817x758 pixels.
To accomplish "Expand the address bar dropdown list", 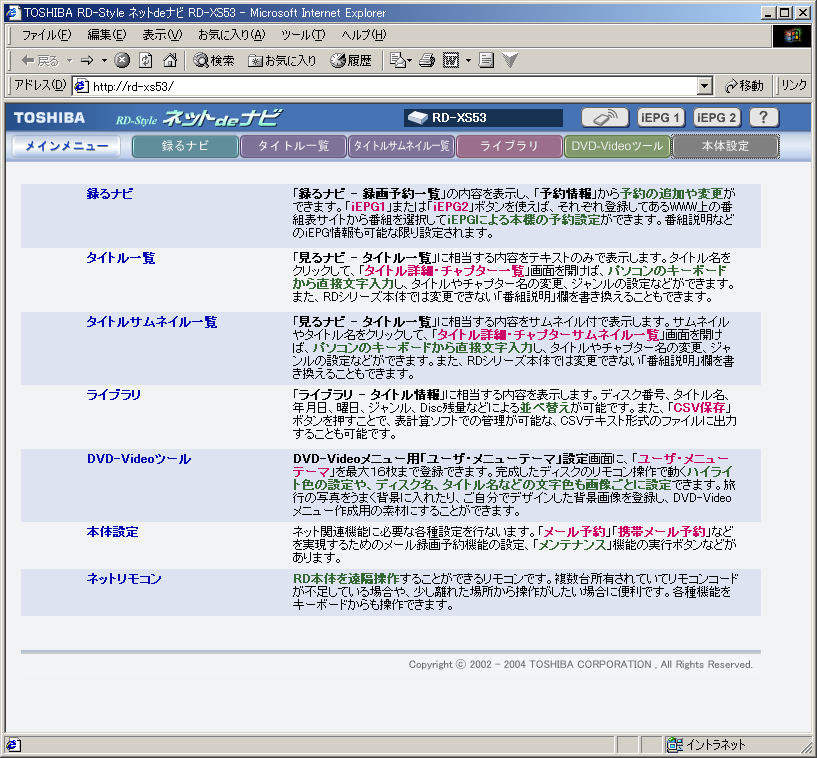I will pyautogui.click(x=704, y=86).
